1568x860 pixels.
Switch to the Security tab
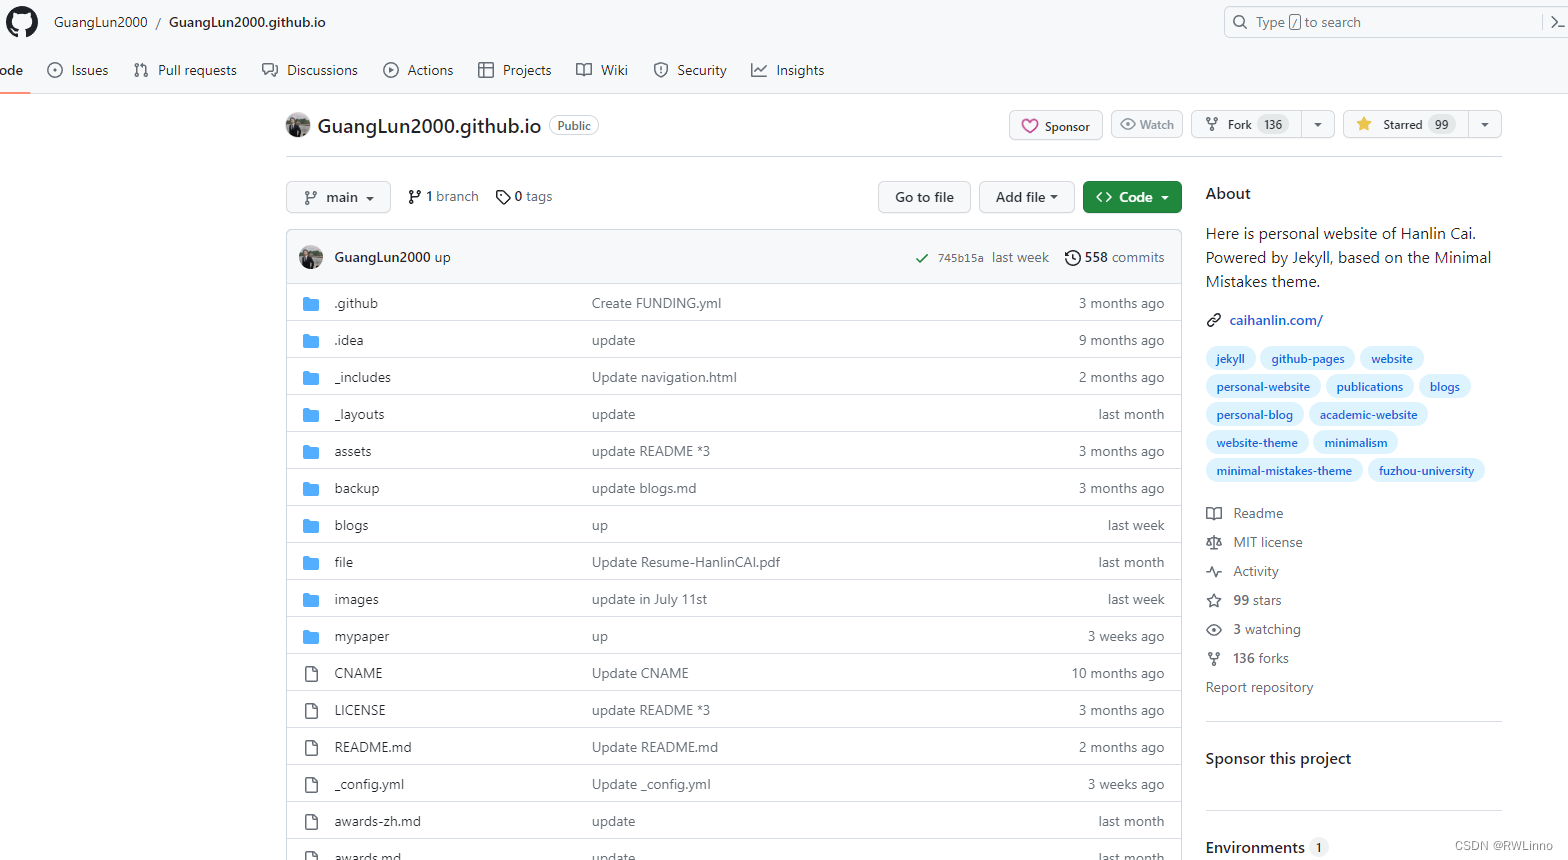[690, 70]
